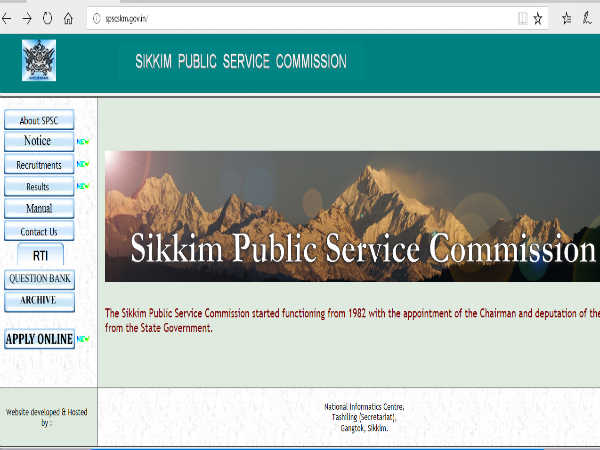The width and height of the screenshot is (600, 450).
Task: Switch to the RTI tab
Action: tap(40, 254)
